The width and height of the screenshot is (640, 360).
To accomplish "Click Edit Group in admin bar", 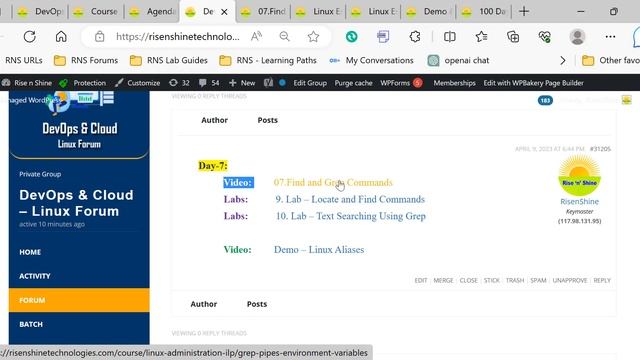I will pos(310,83).
